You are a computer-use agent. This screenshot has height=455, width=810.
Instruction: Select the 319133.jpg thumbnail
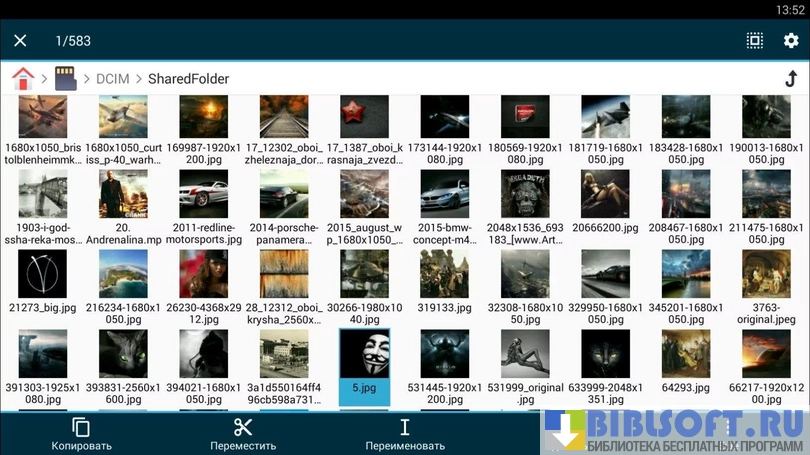point(444,275)
